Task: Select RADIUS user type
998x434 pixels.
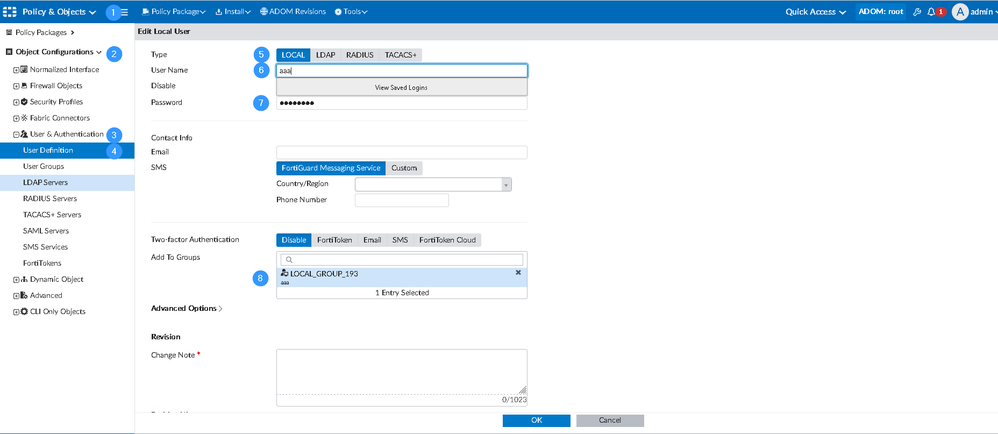Action: (360, 55)
